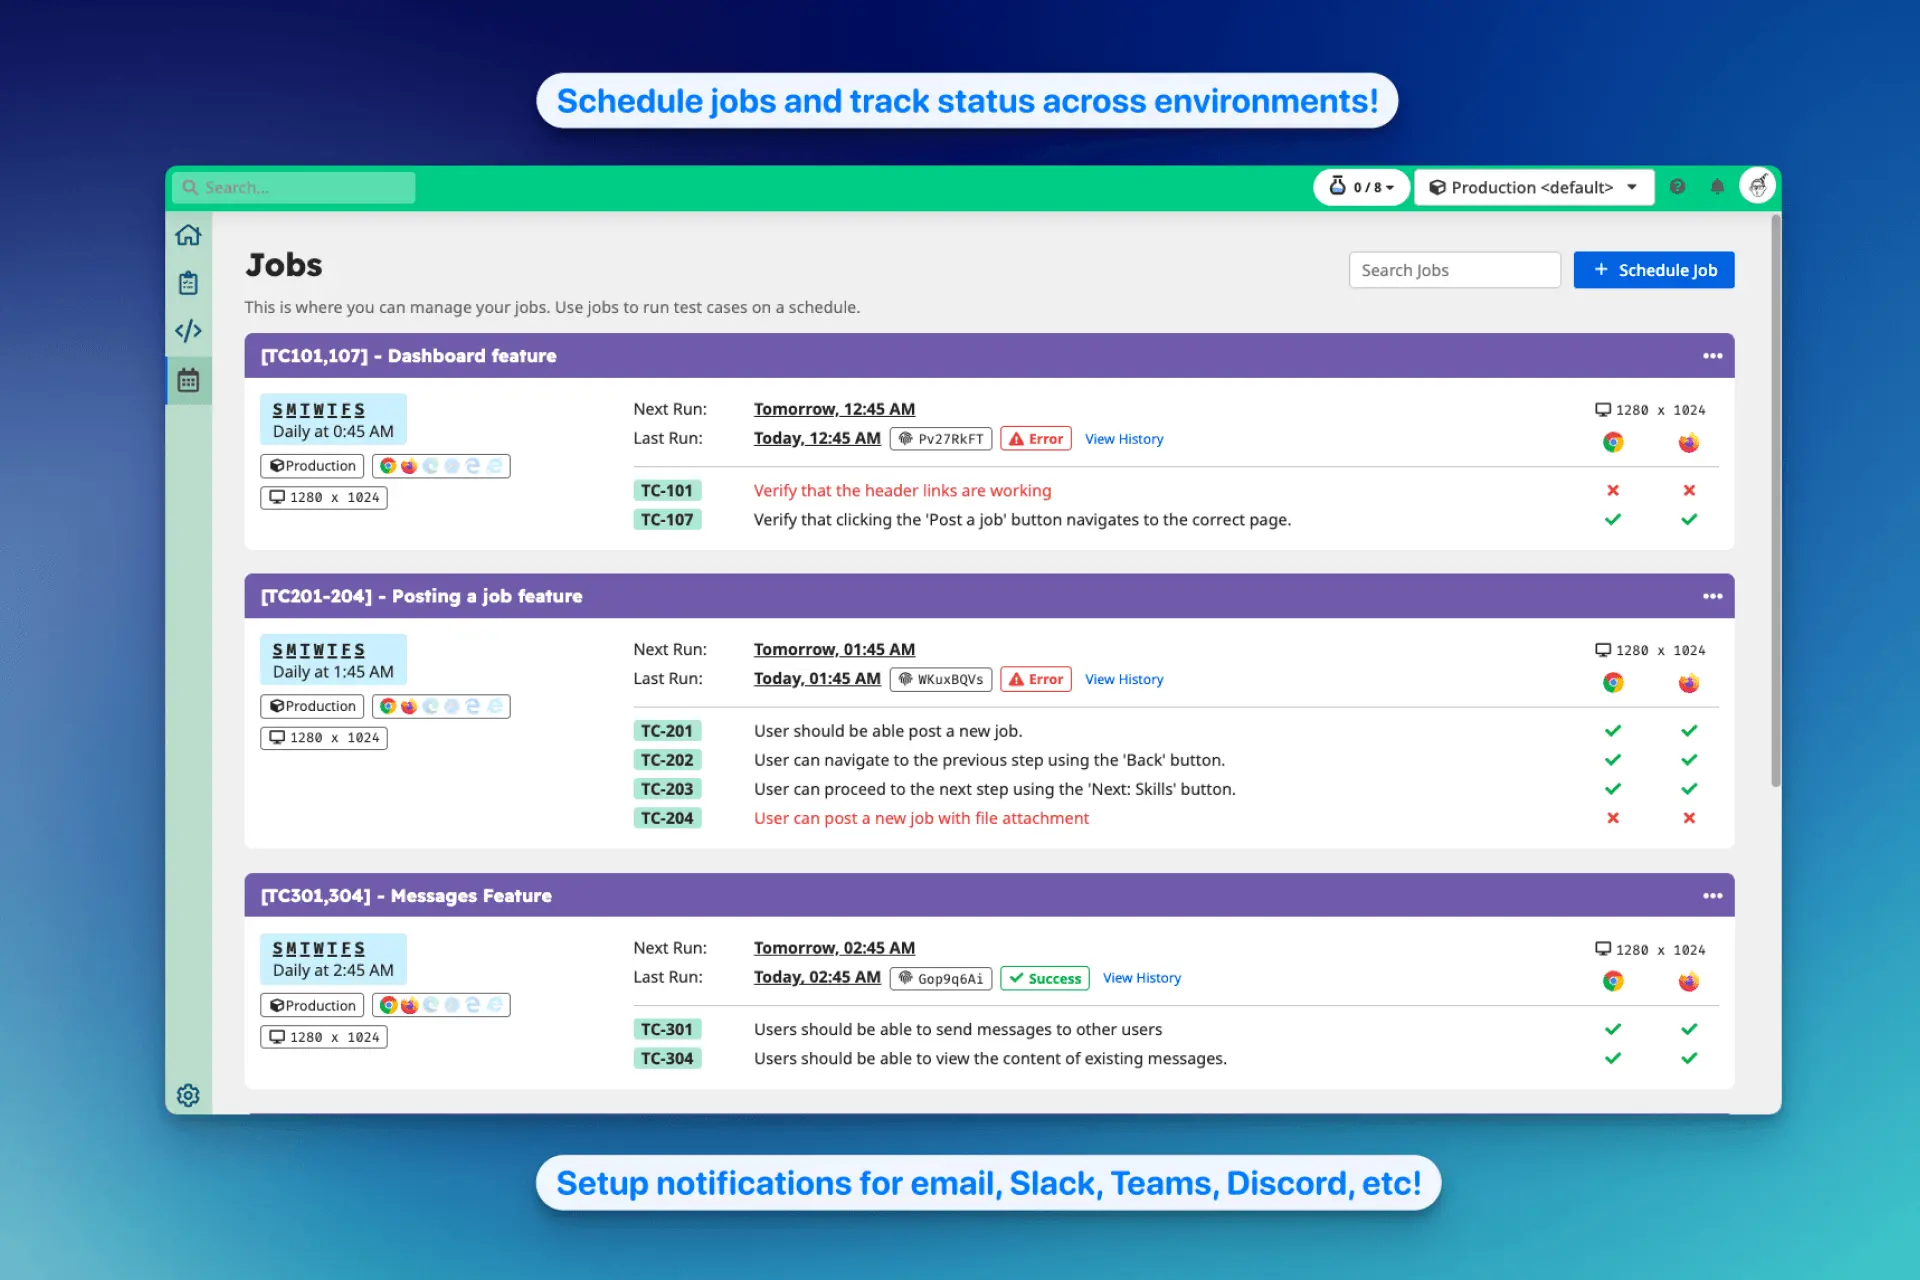Click Daily at 2:45 AM schedule badge
Screen dimensions: 1920x1280
pos(333,959)
